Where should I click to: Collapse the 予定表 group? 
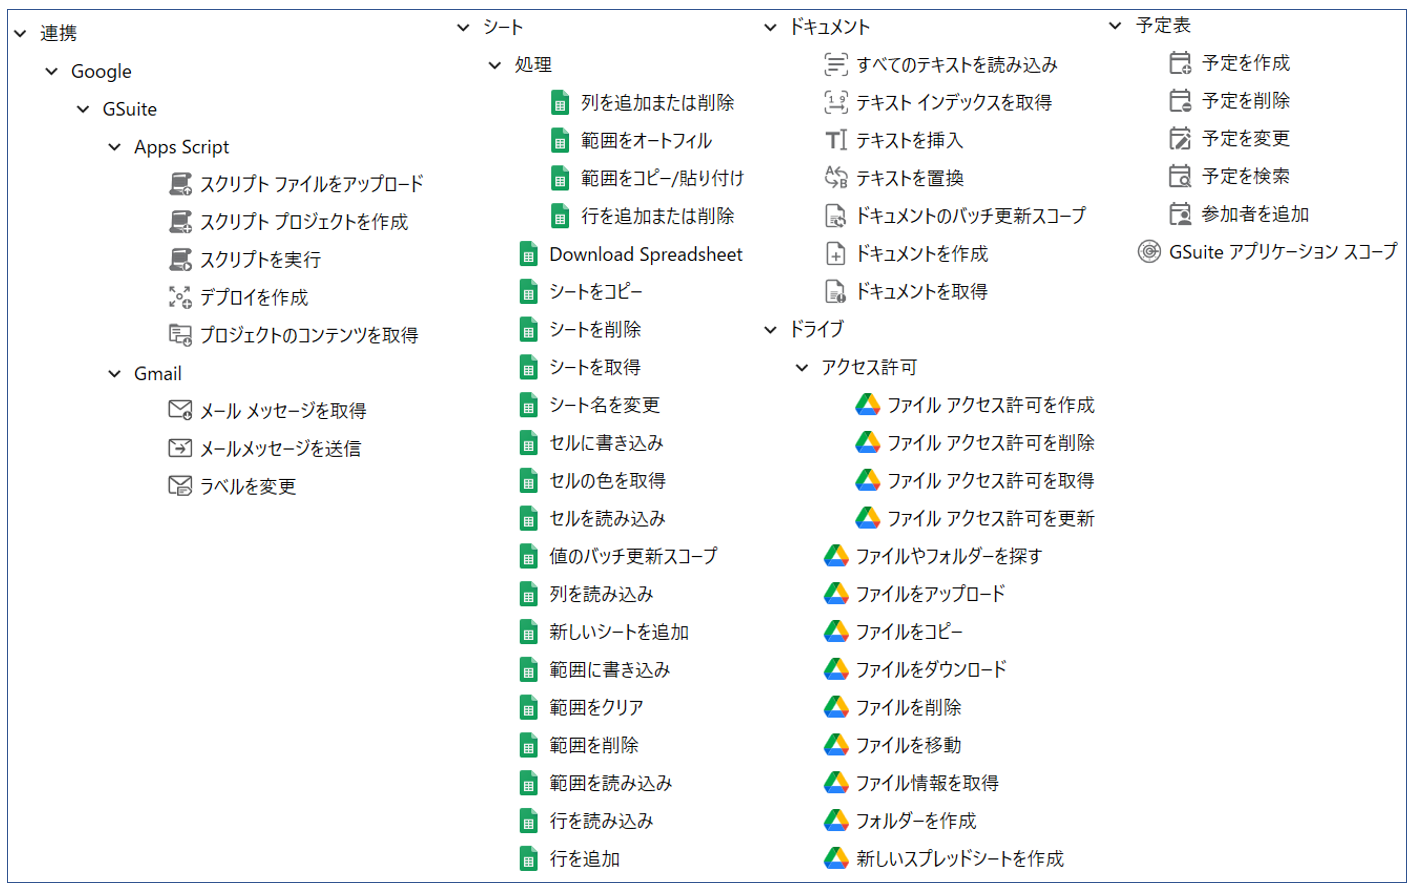1115,26
